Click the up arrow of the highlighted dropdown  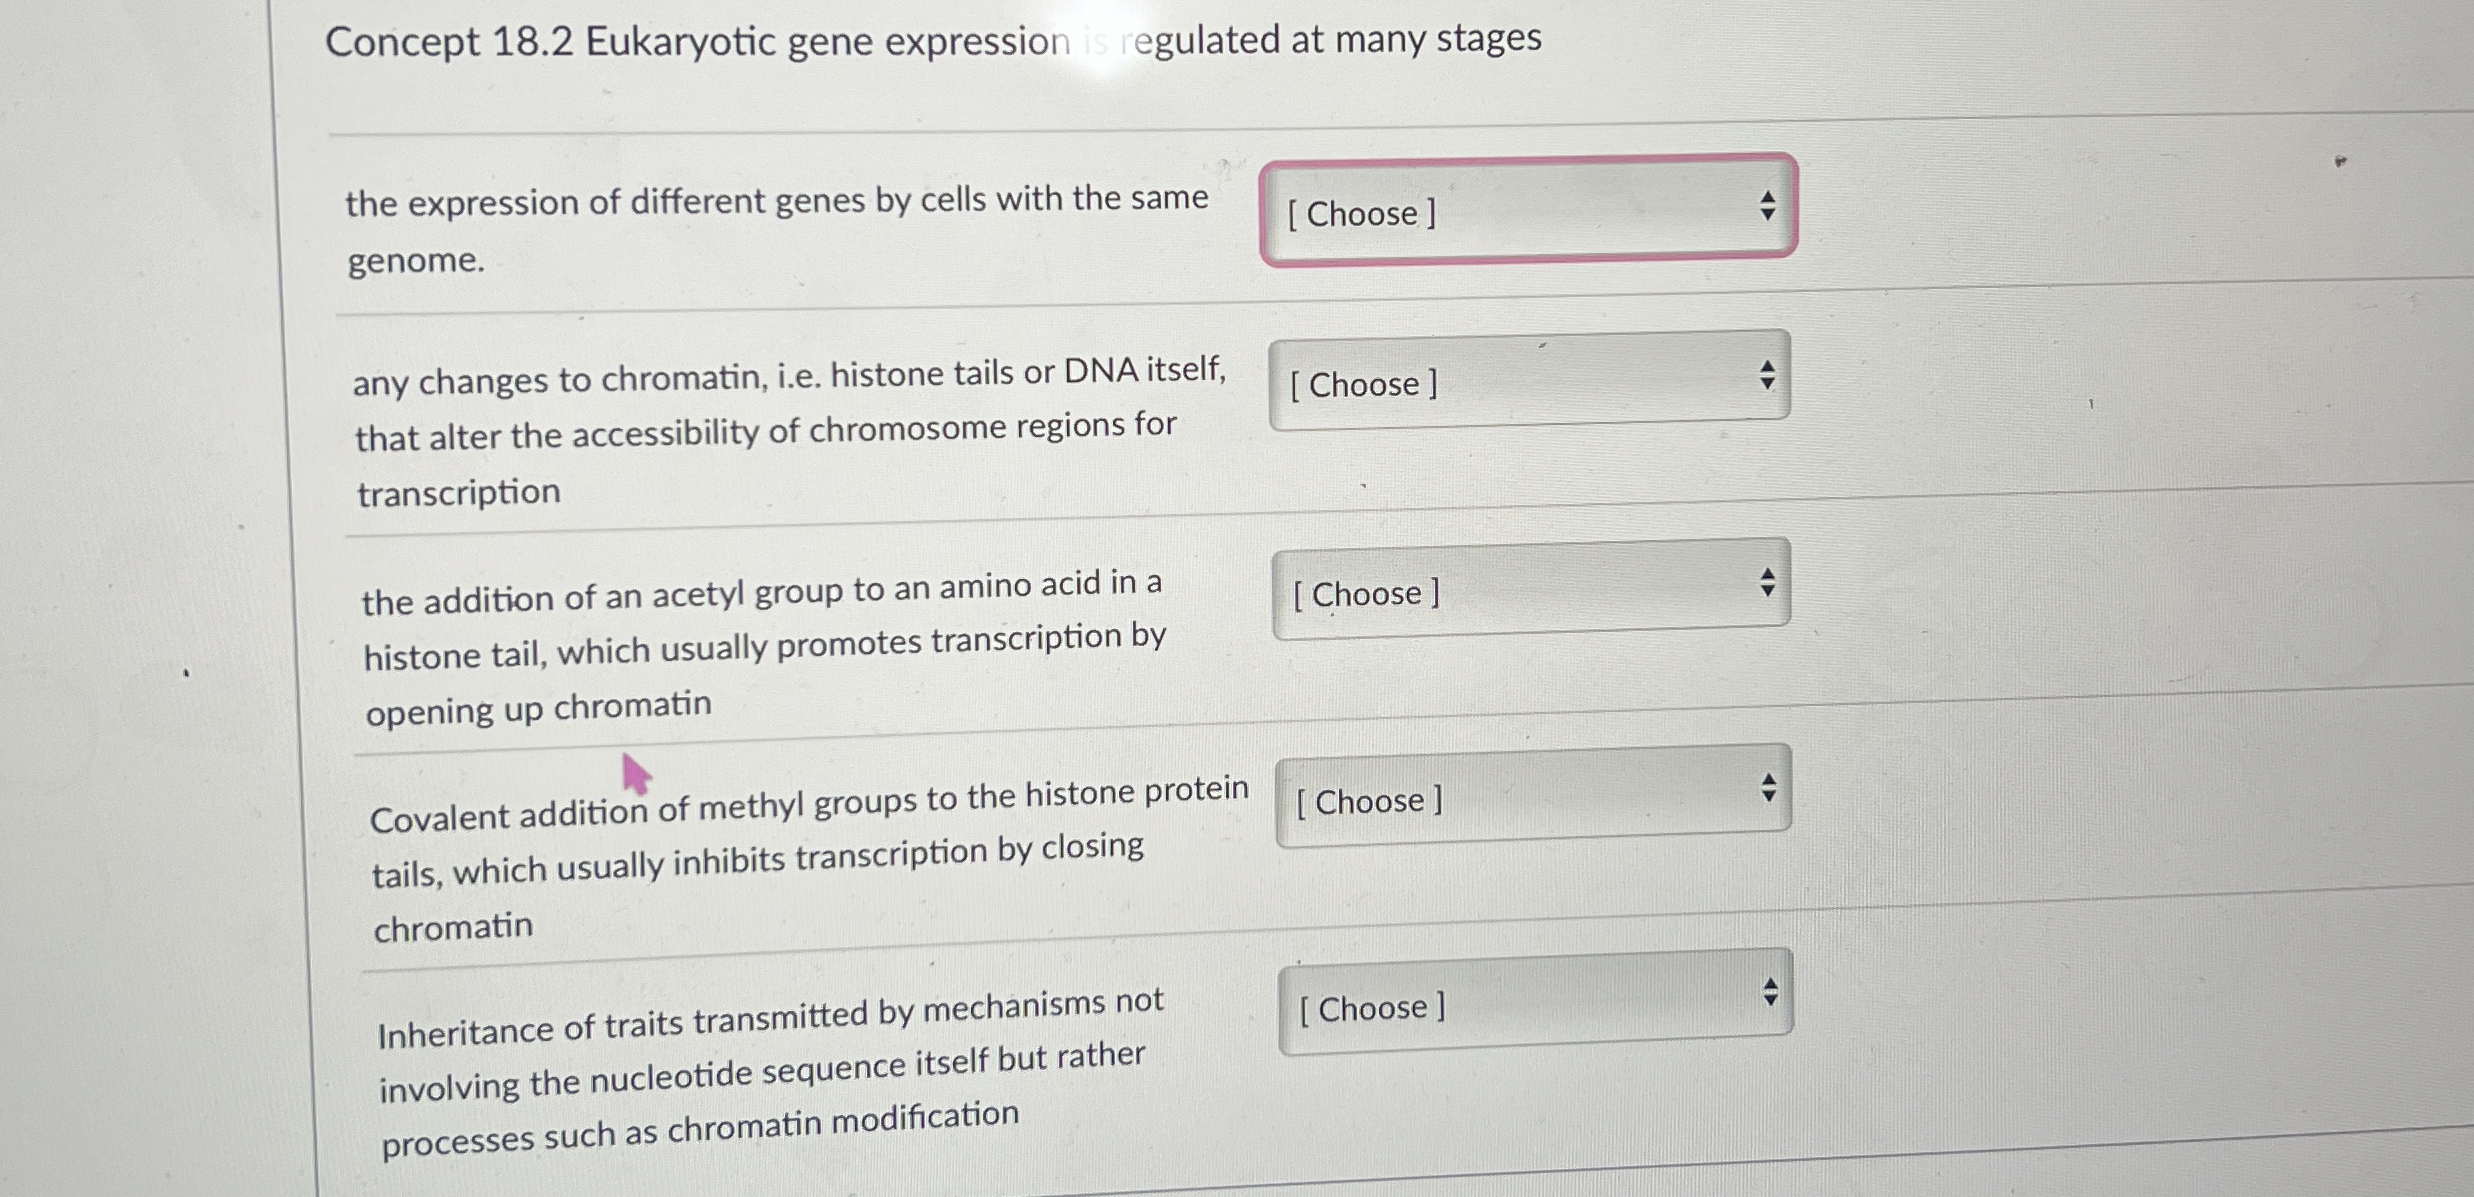(x=1767, y=197)
